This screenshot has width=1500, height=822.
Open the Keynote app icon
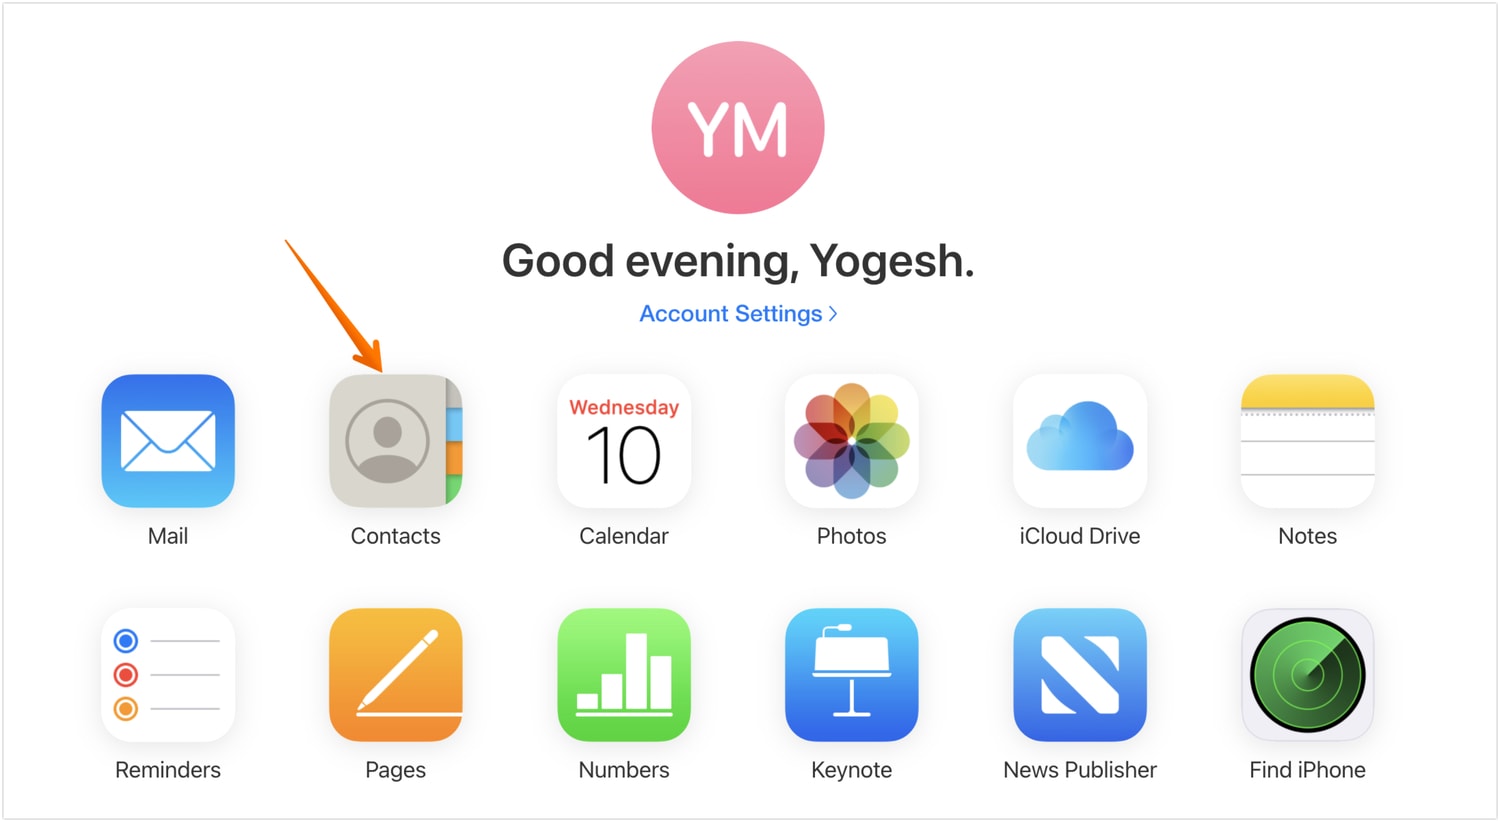click(x=852, y=675)
